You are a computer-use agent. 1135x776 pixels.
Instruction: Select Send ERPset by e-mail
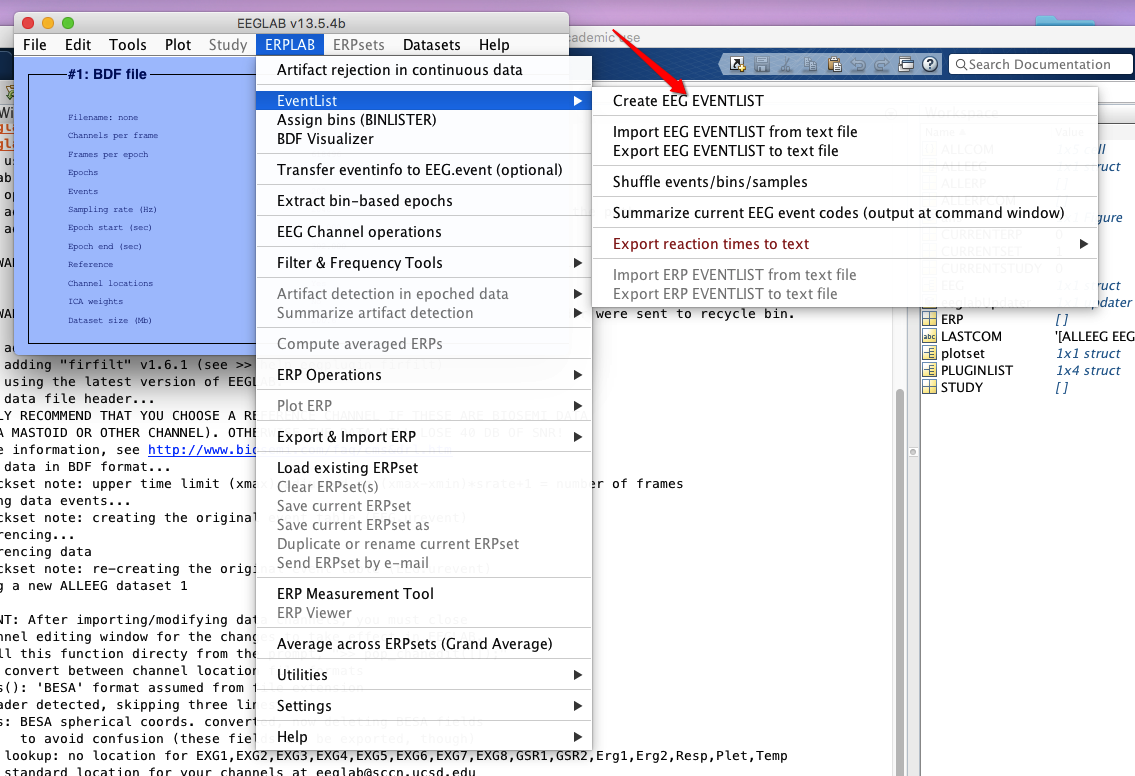(x=424, y=563)
